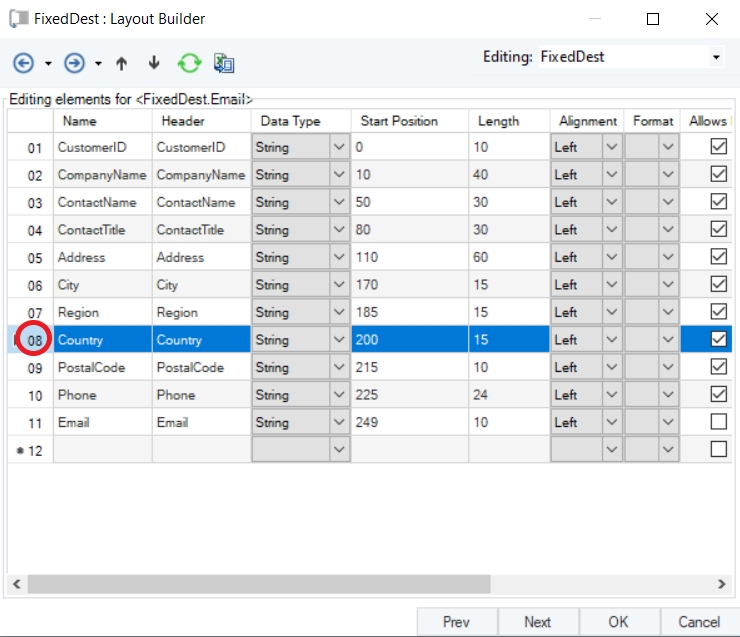740x637 pixels.
Task: Click the move up arrow icon
Action: 122,63
